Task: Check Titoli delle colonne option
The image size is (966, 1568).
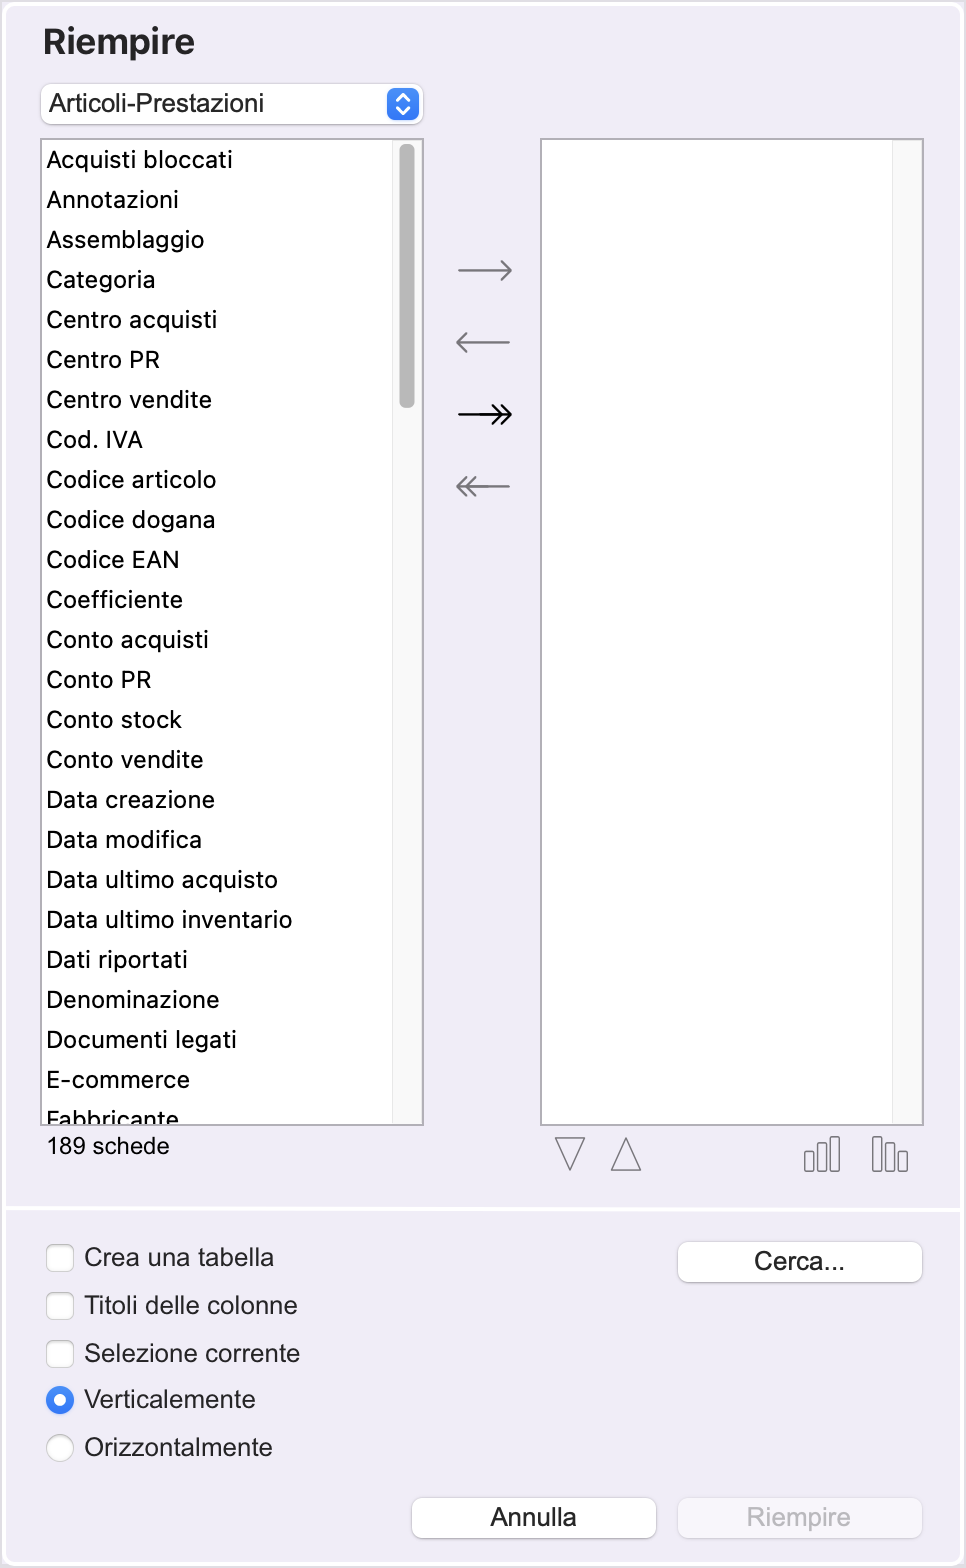Action: 60,1305
